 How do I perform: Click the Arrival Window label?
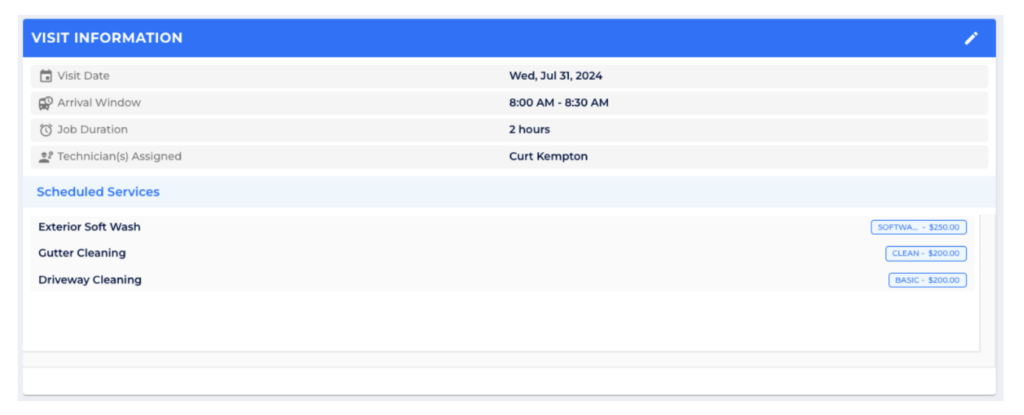(99, 103)
